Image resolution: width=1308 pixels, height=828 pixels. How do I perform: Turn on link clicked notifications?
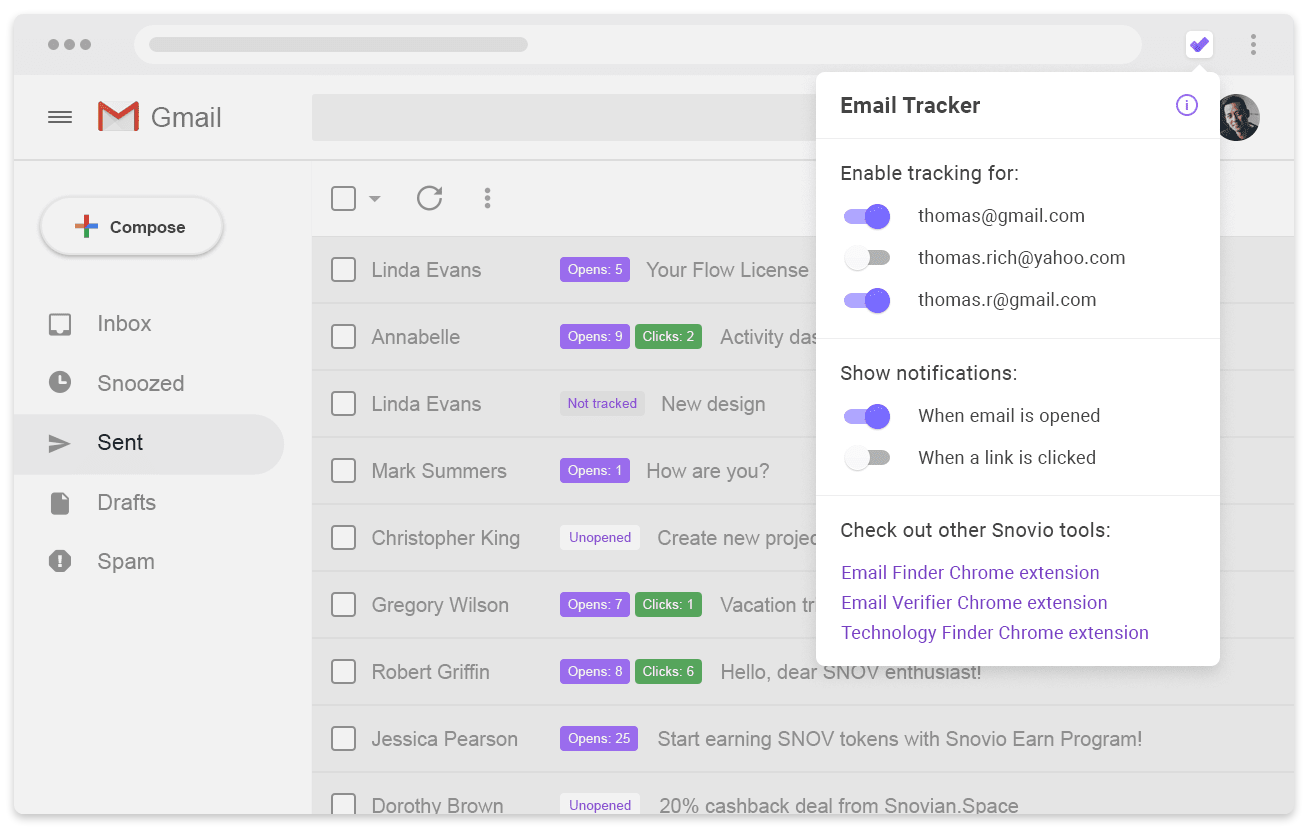pyautogui.click(x=867, y=458)
